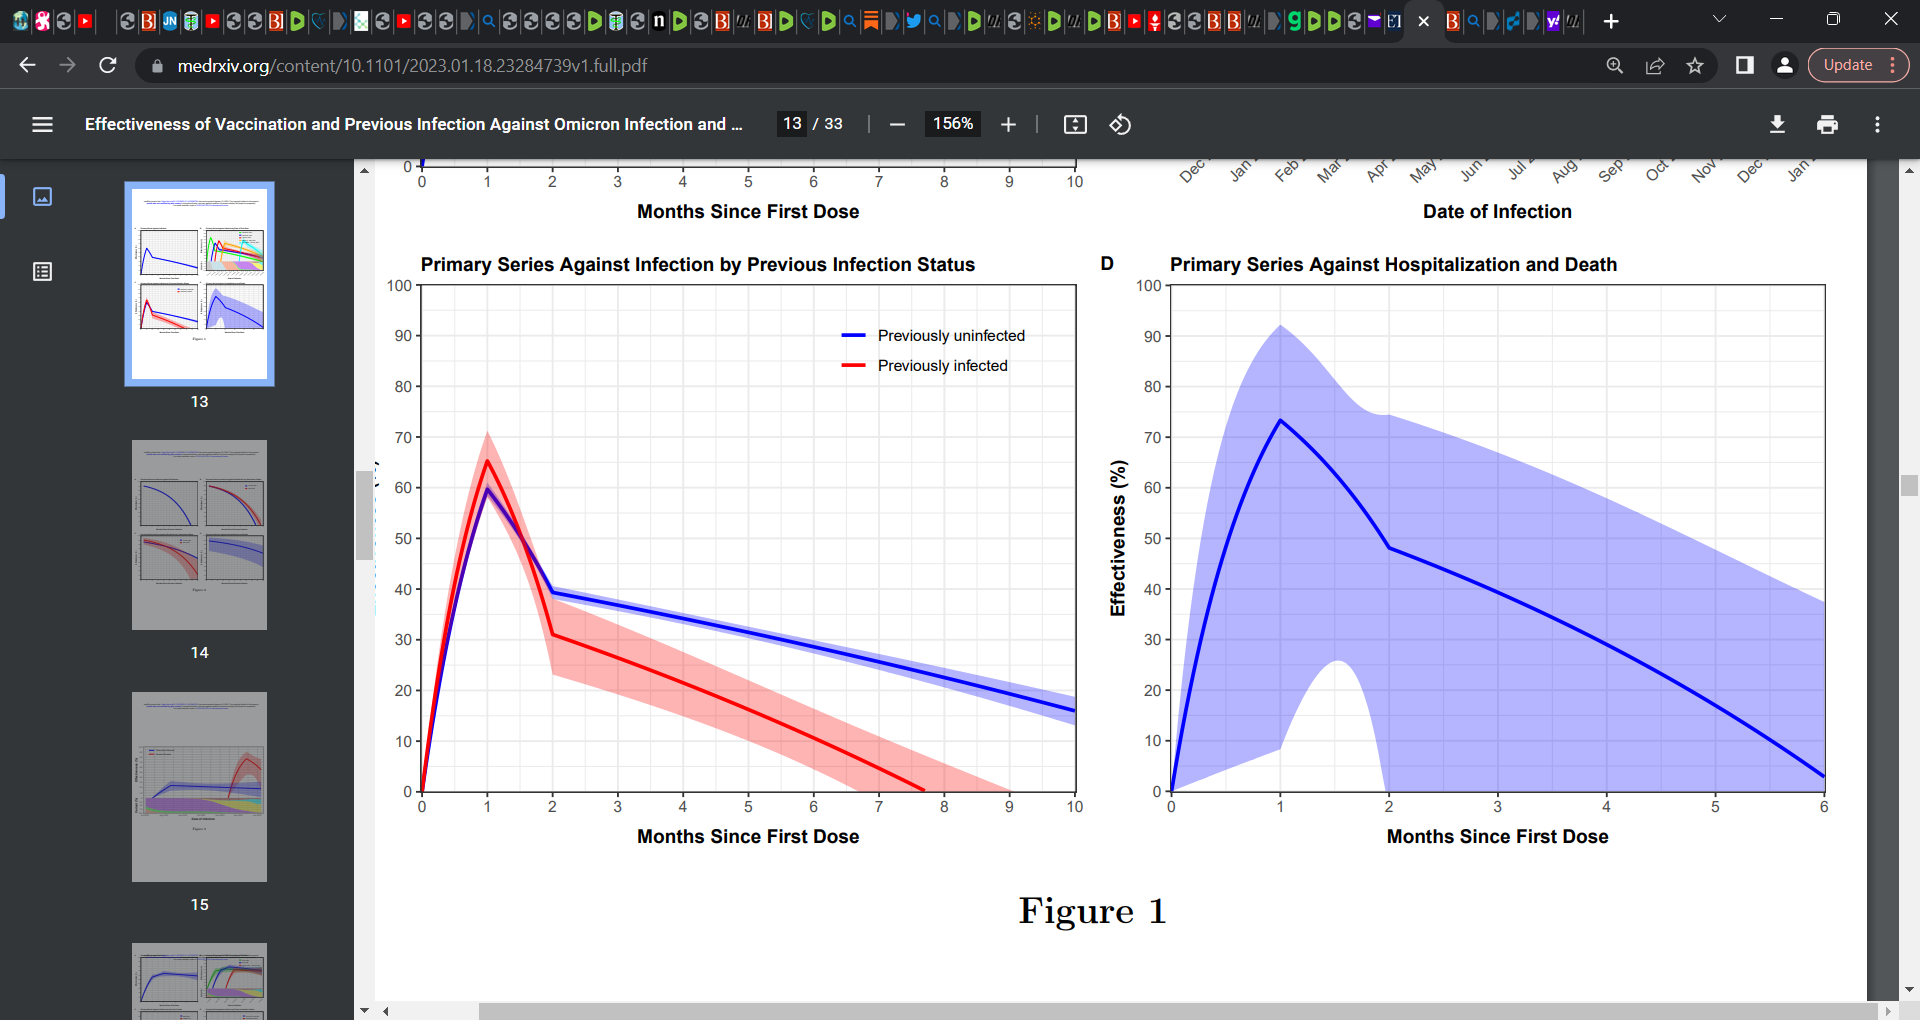
Task: Expand the tab search dropdown arrow
Action: point(1719,19)
